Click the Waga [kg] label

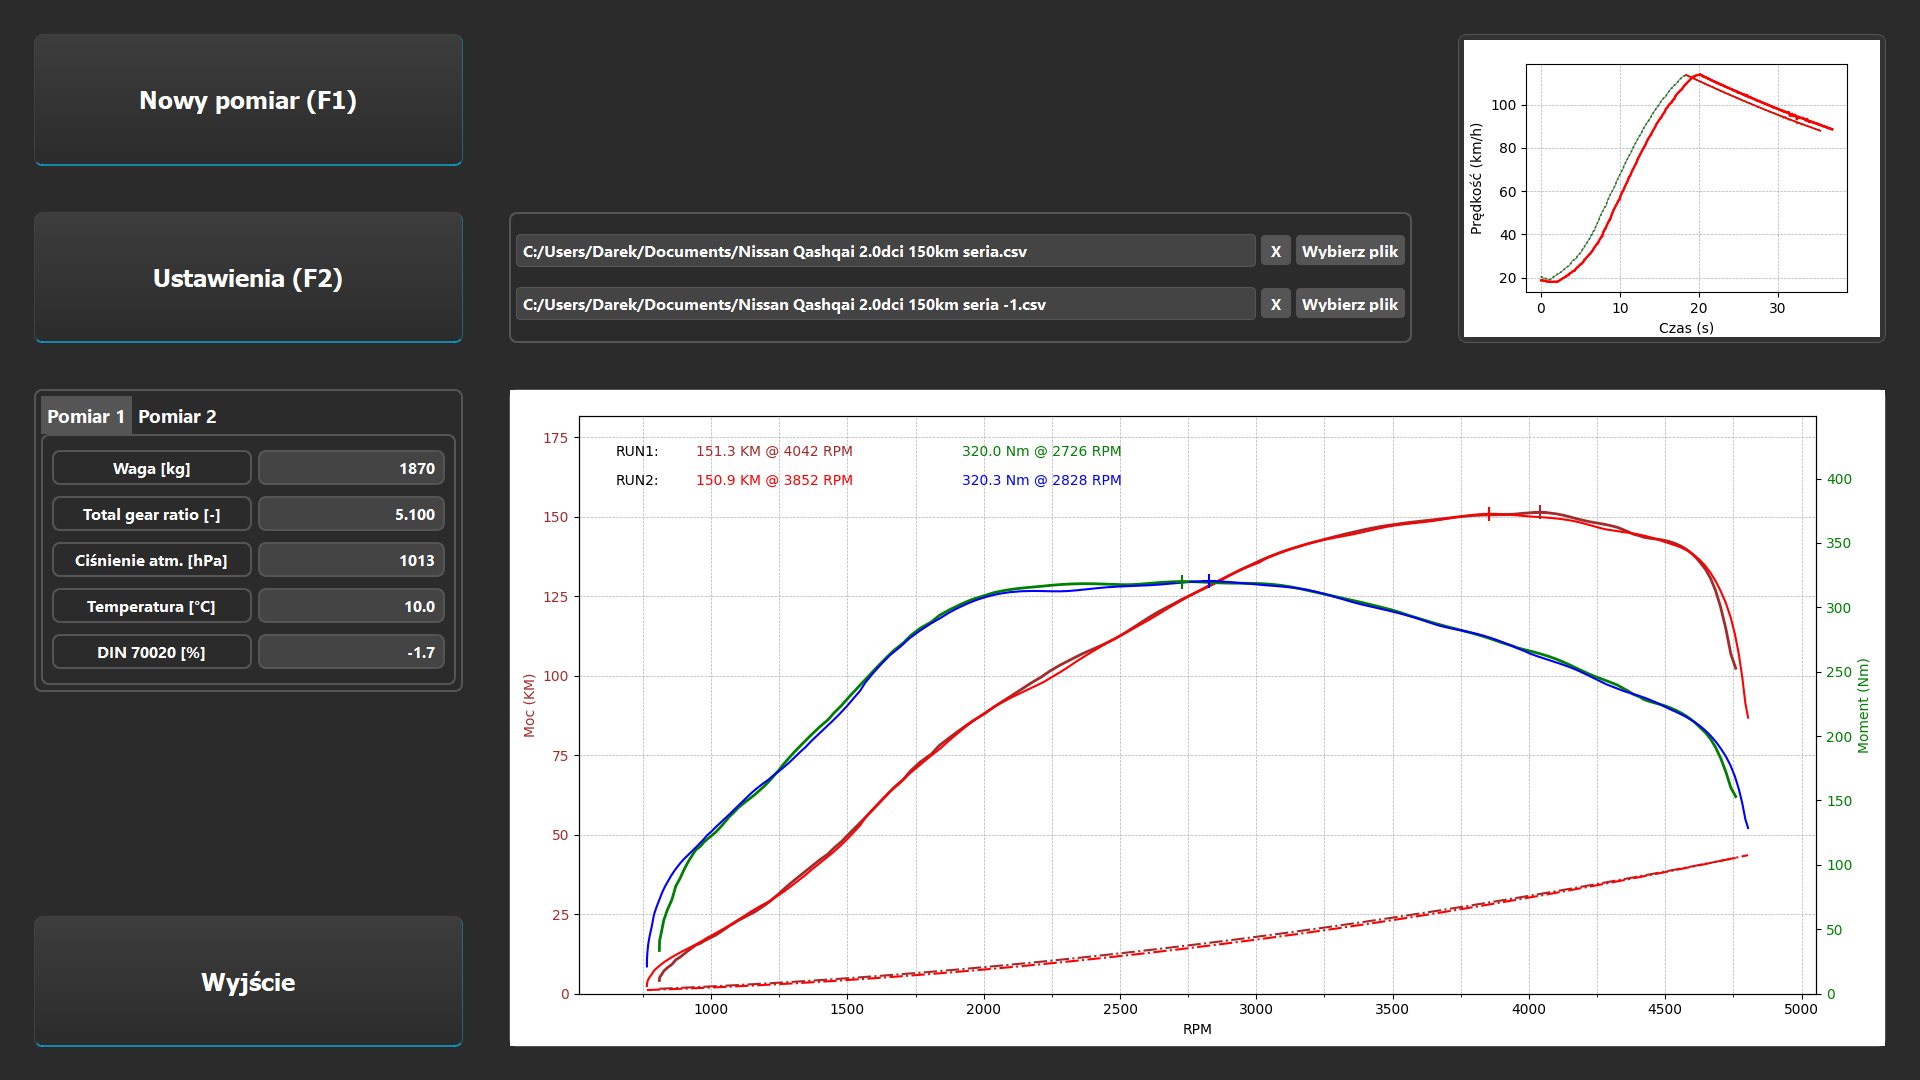pos(151,468)
